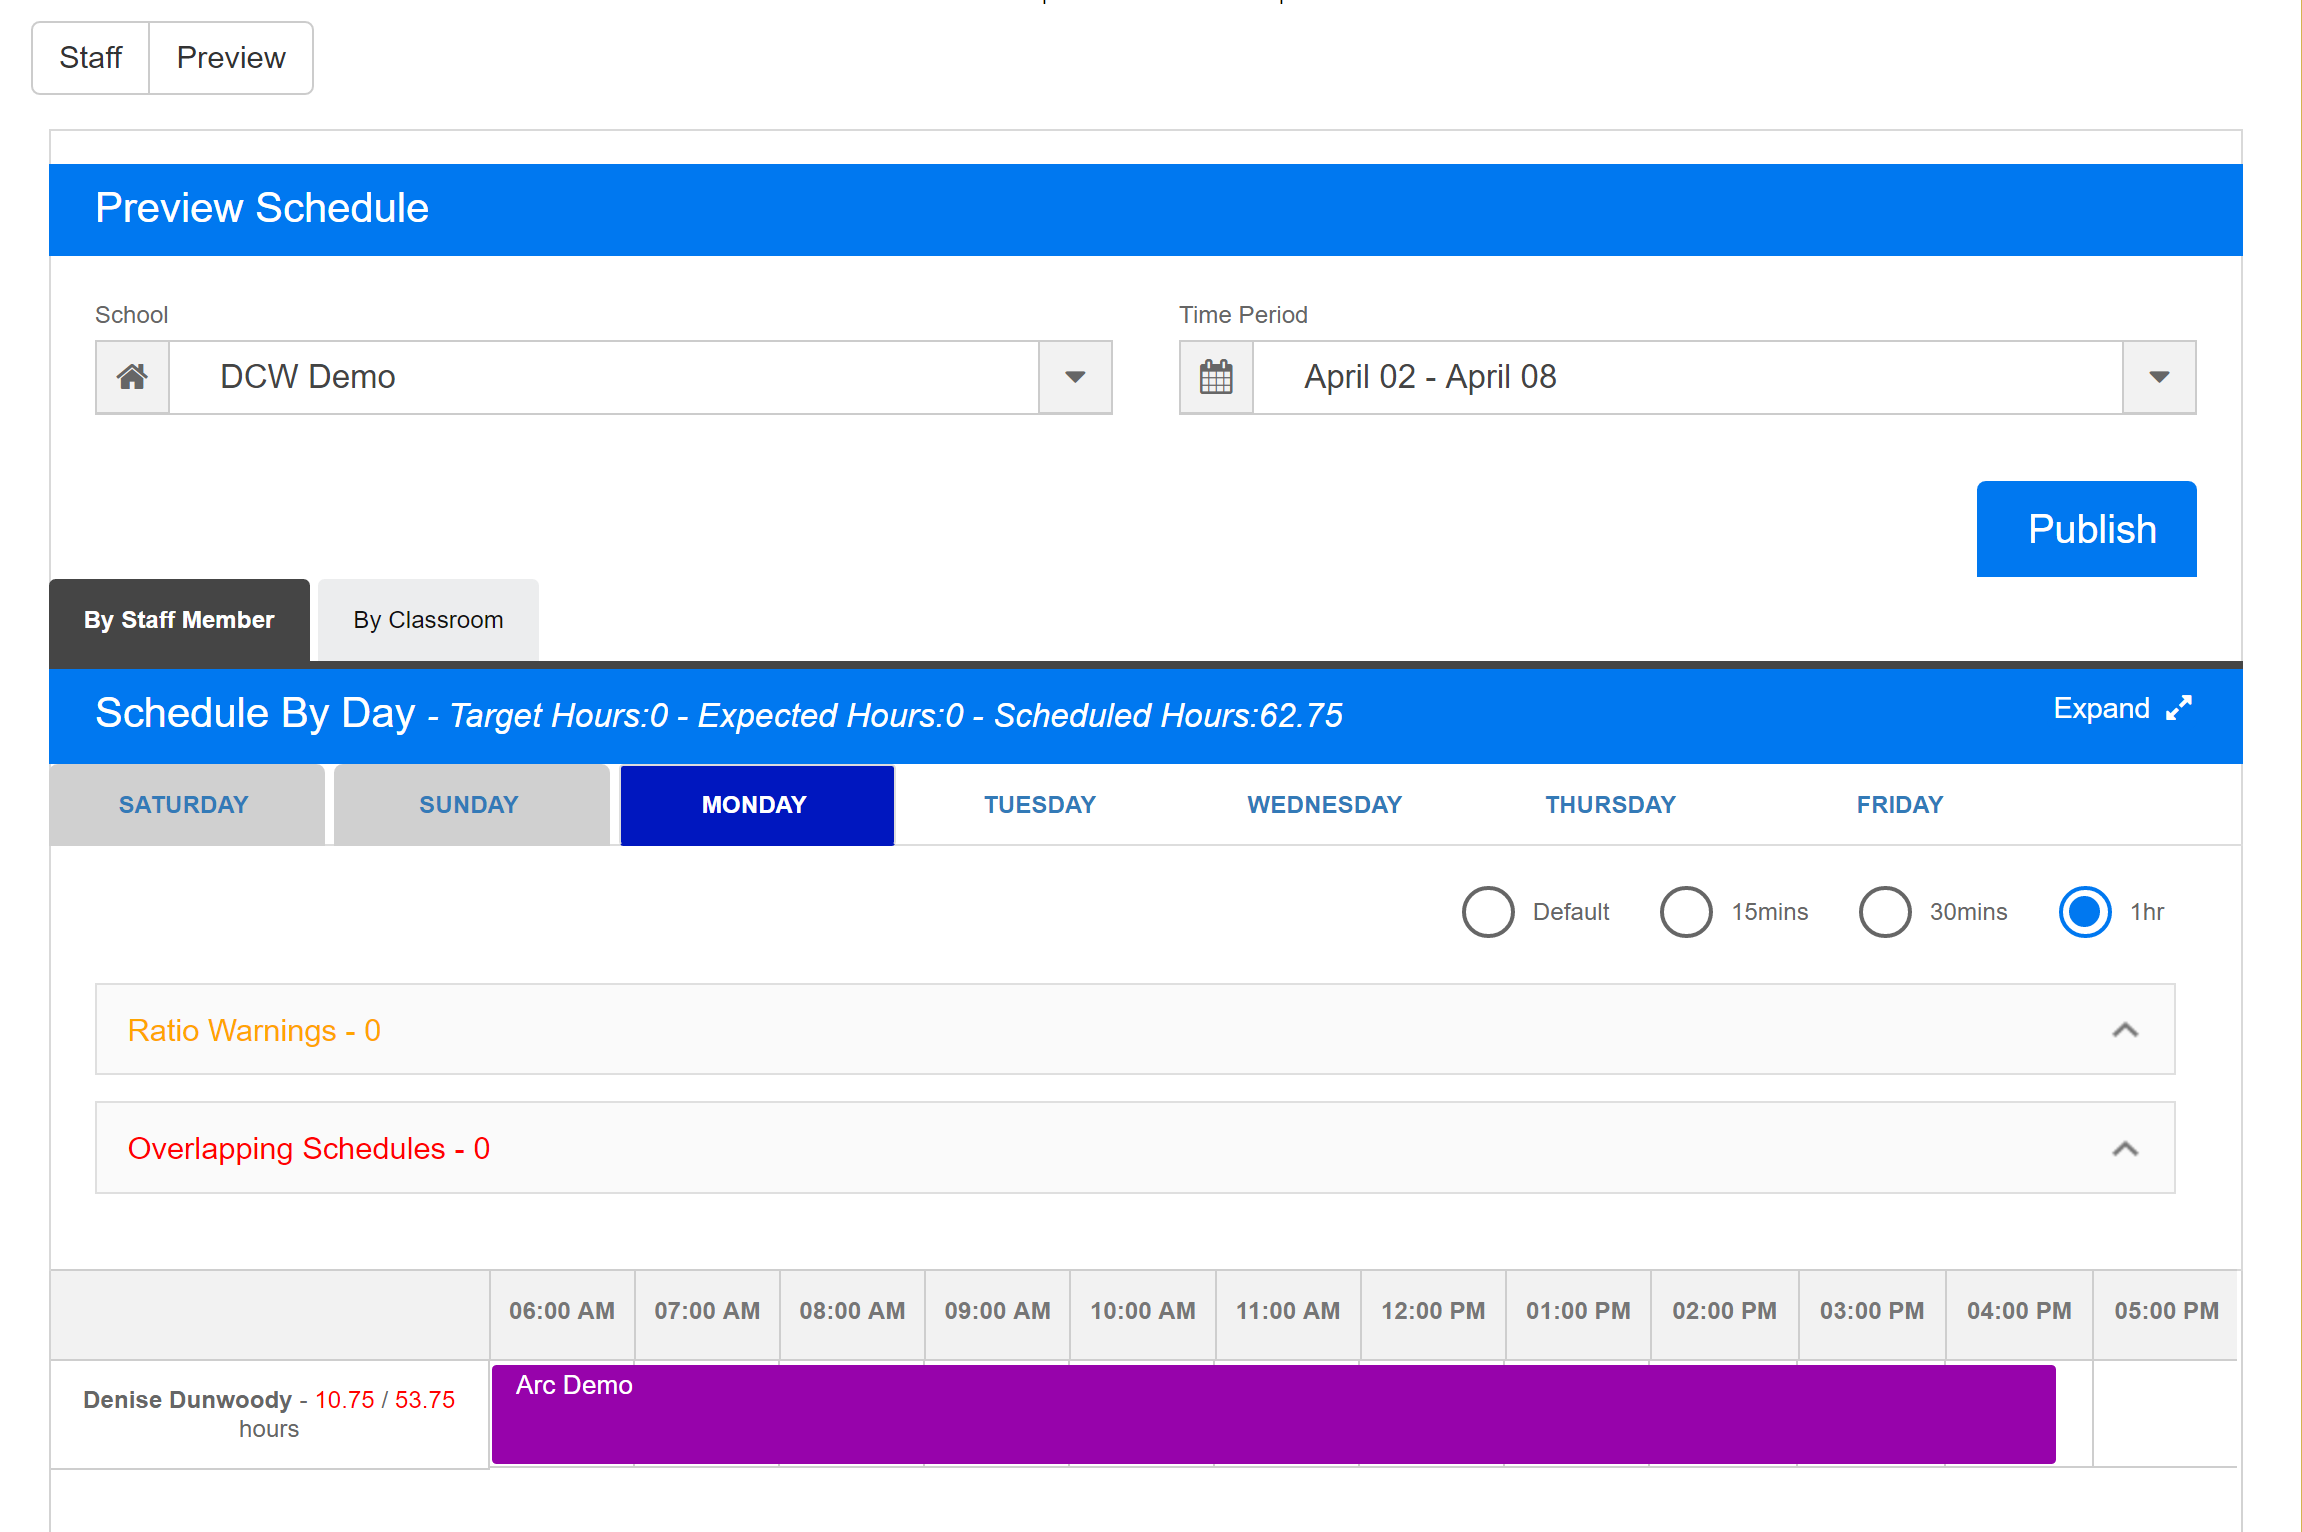
Task: Open the Saturday day tab
Action: point(184,805)
